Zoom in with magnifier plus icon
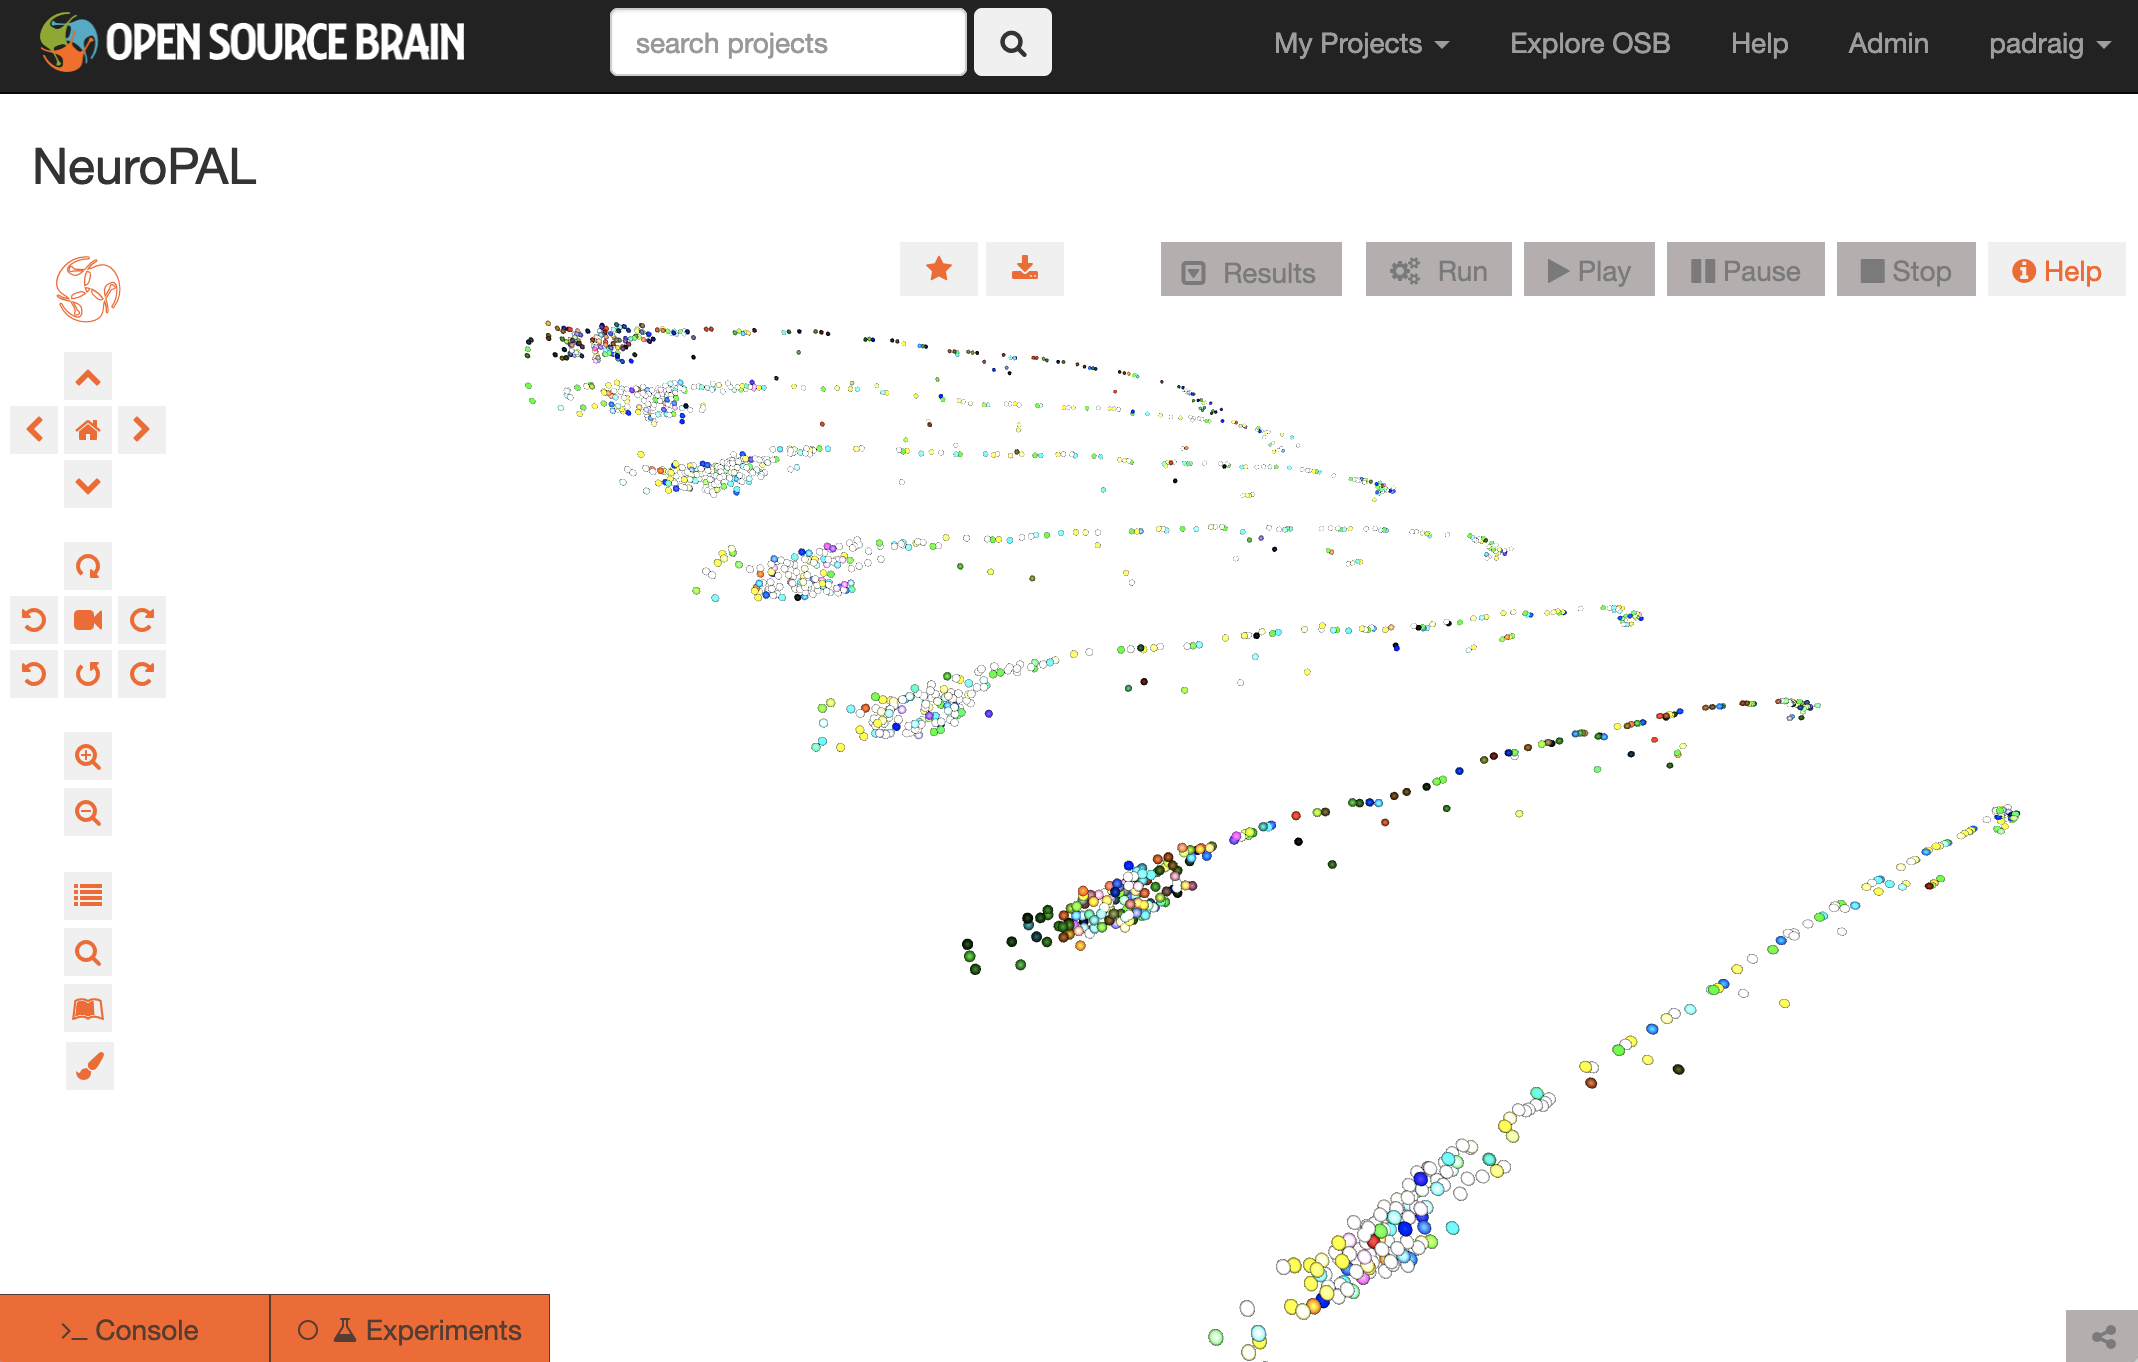 (x=88, y=757)
